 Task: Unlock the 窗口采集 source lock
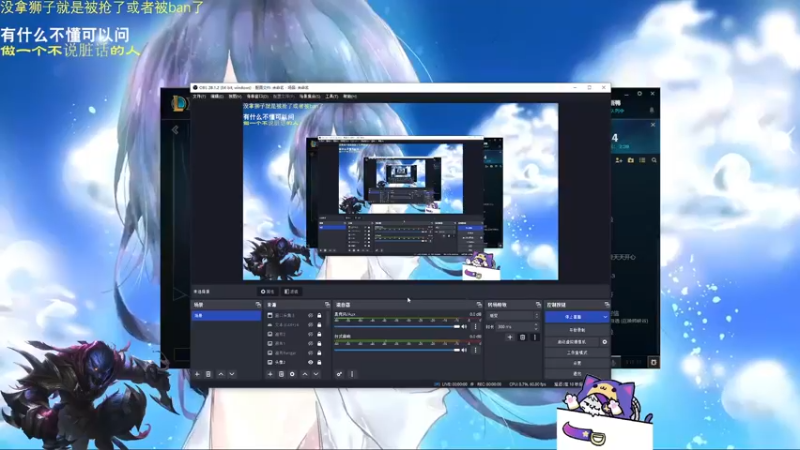(319, 316)
